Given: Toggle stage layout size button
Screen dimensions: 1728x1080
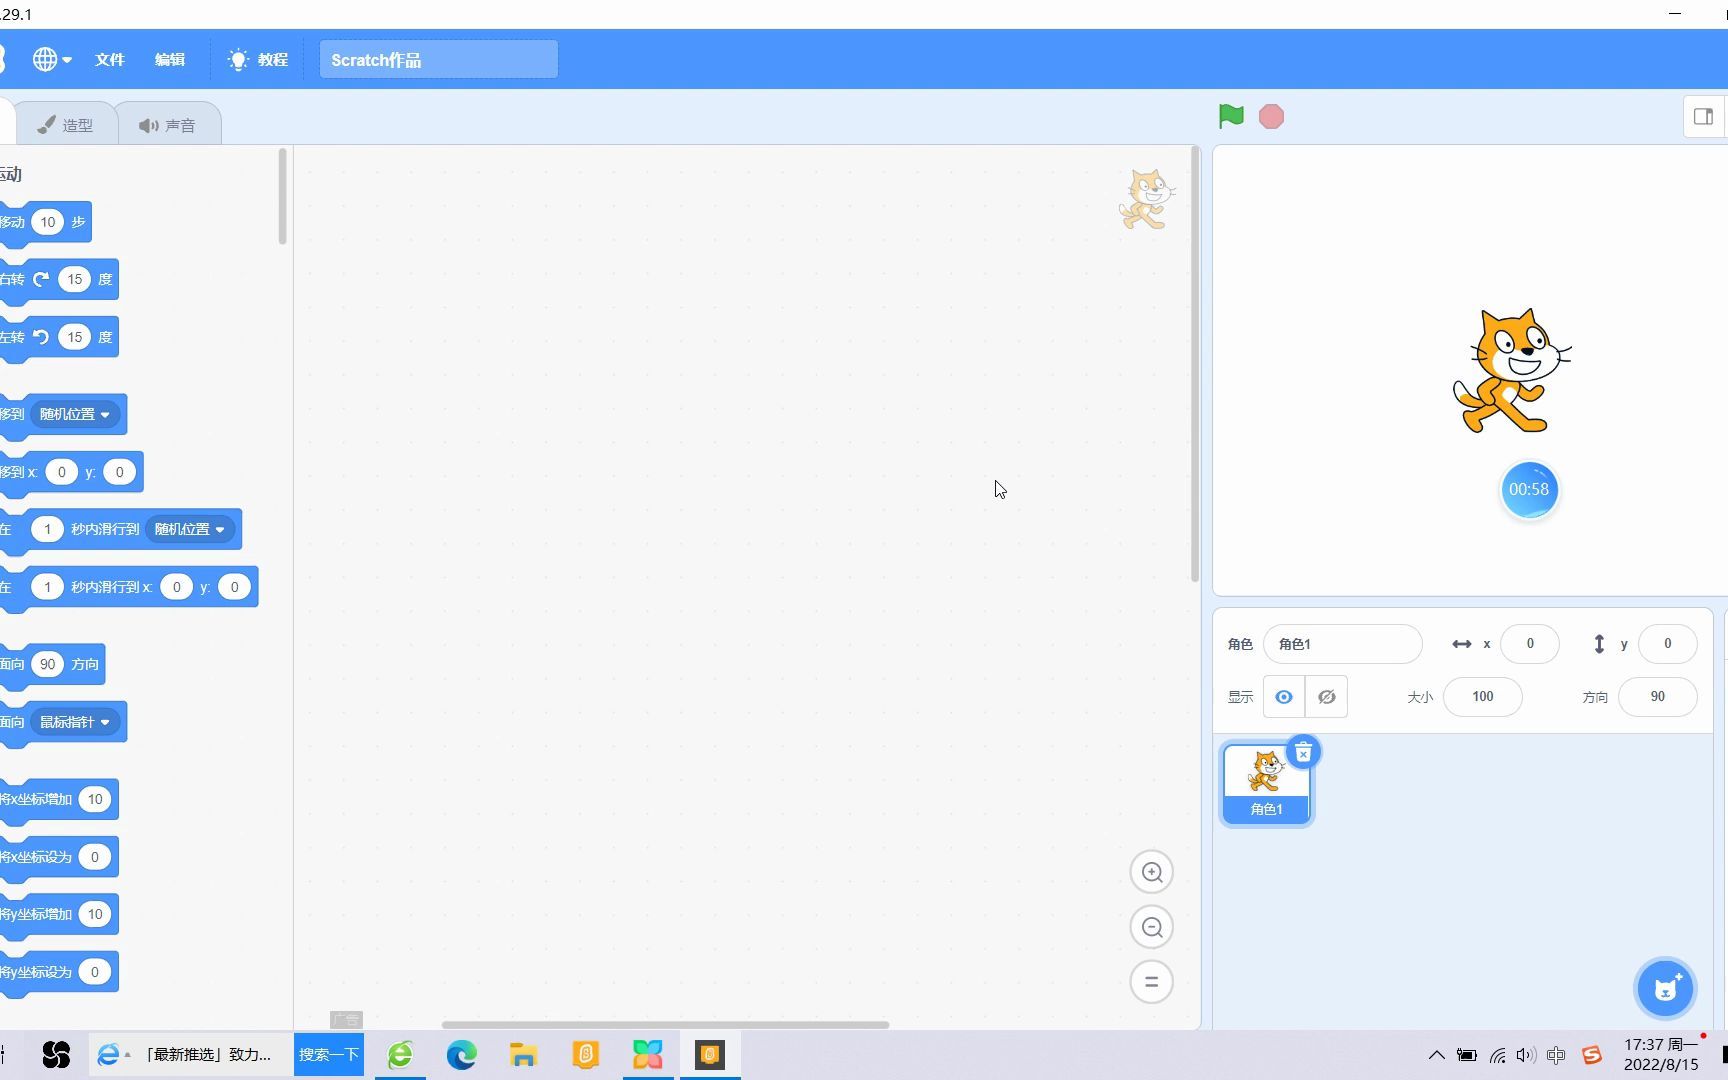Looking at the screenshot, I should pyautogui.click(x=1703, y=116).
